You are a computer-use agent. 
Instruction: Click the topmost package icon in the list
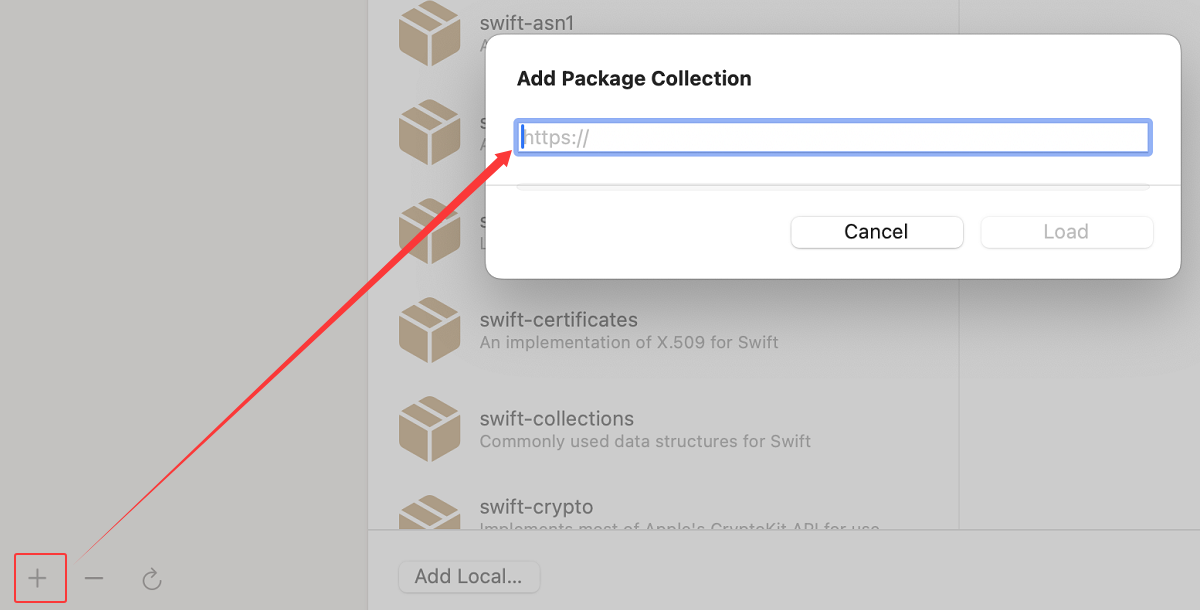click(x=429, y=33)
